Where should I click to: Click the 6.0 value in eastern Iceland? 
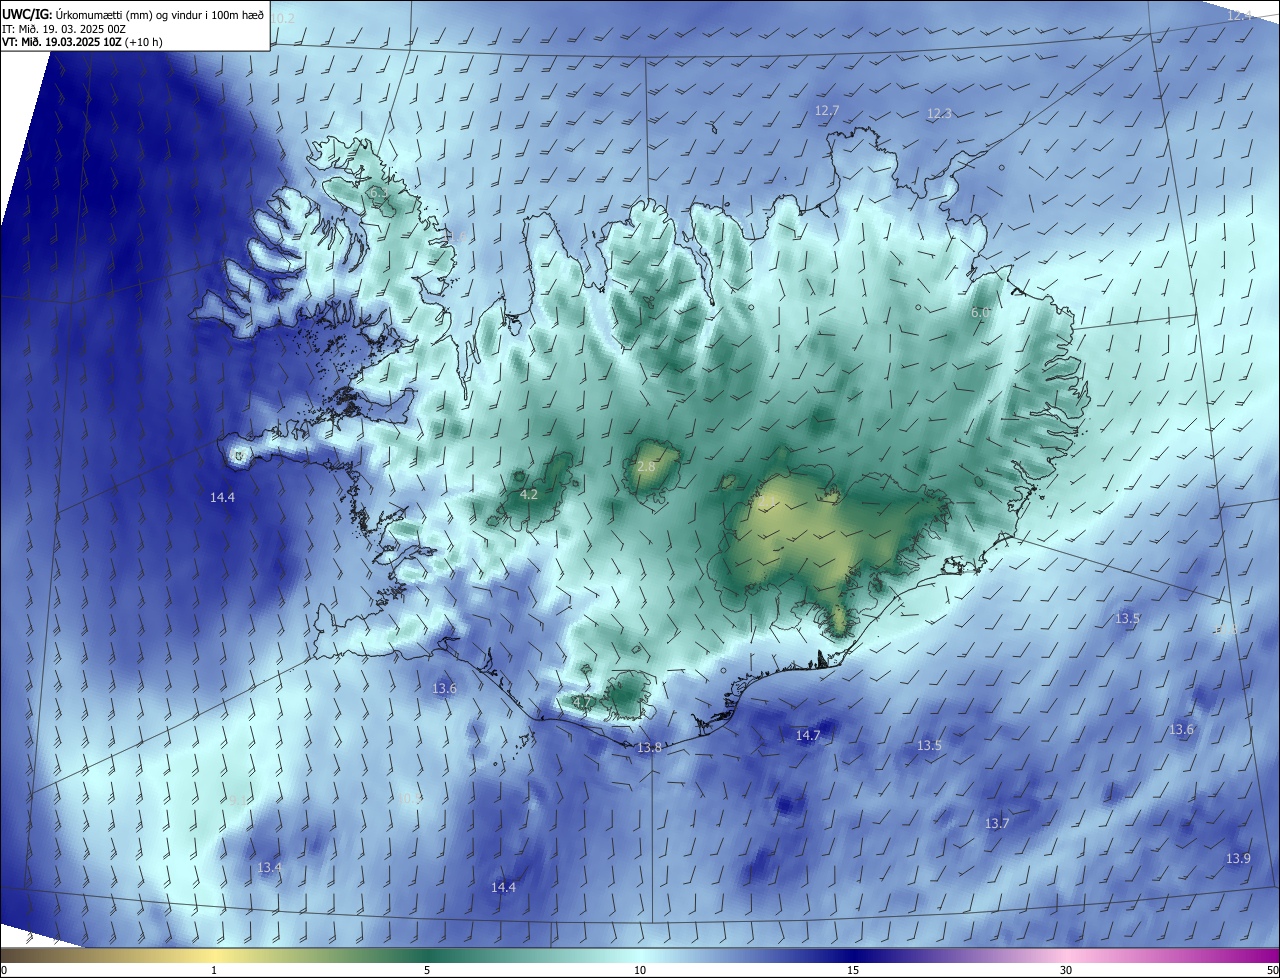[981, 313]
